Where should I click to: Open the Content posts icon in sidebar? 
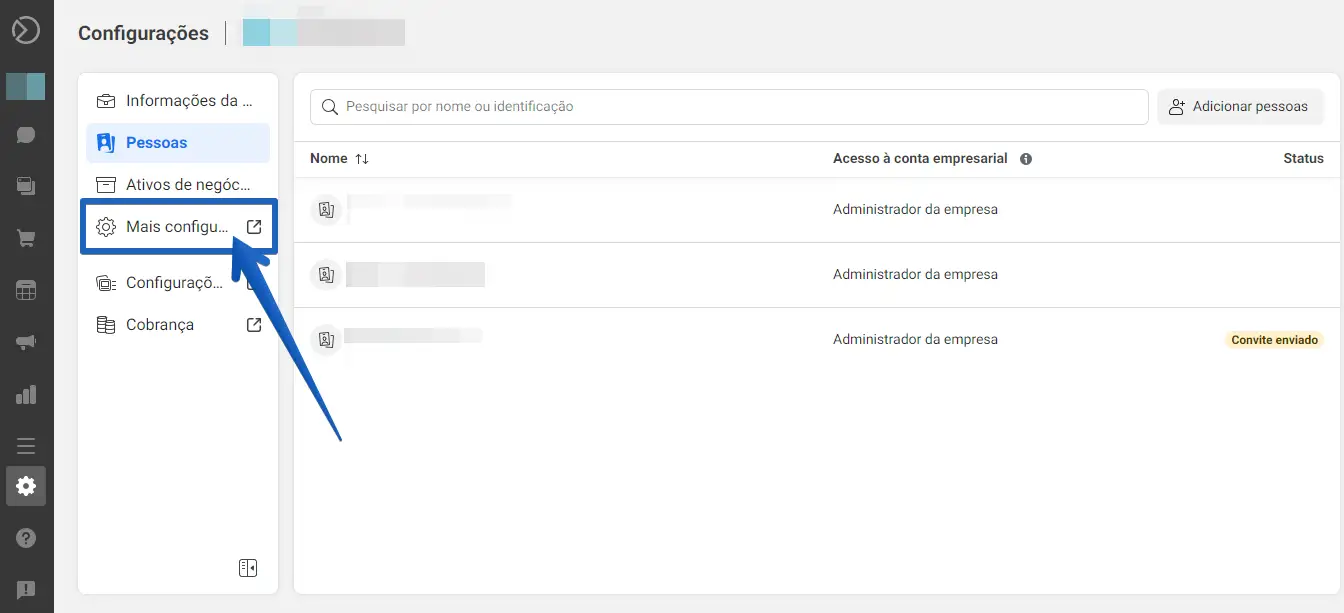[x=26, y=186]
